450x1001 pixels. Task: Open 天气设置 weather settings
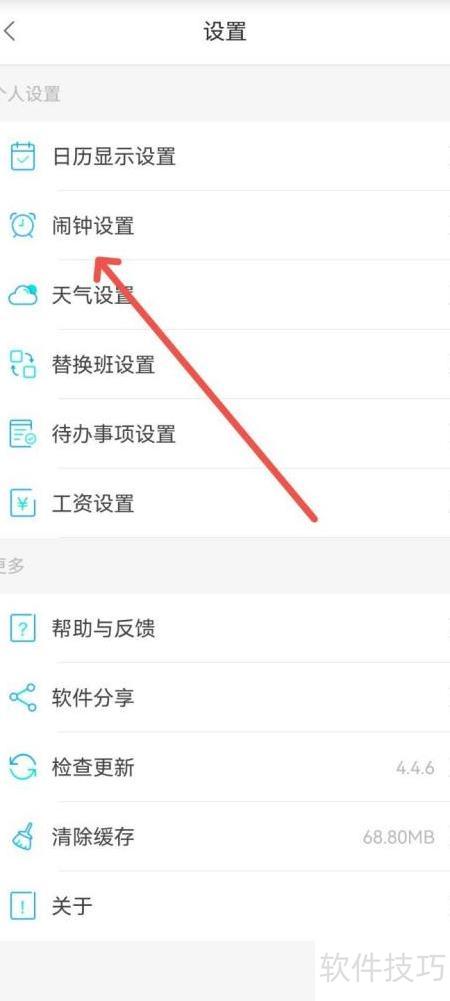[225, 295]
